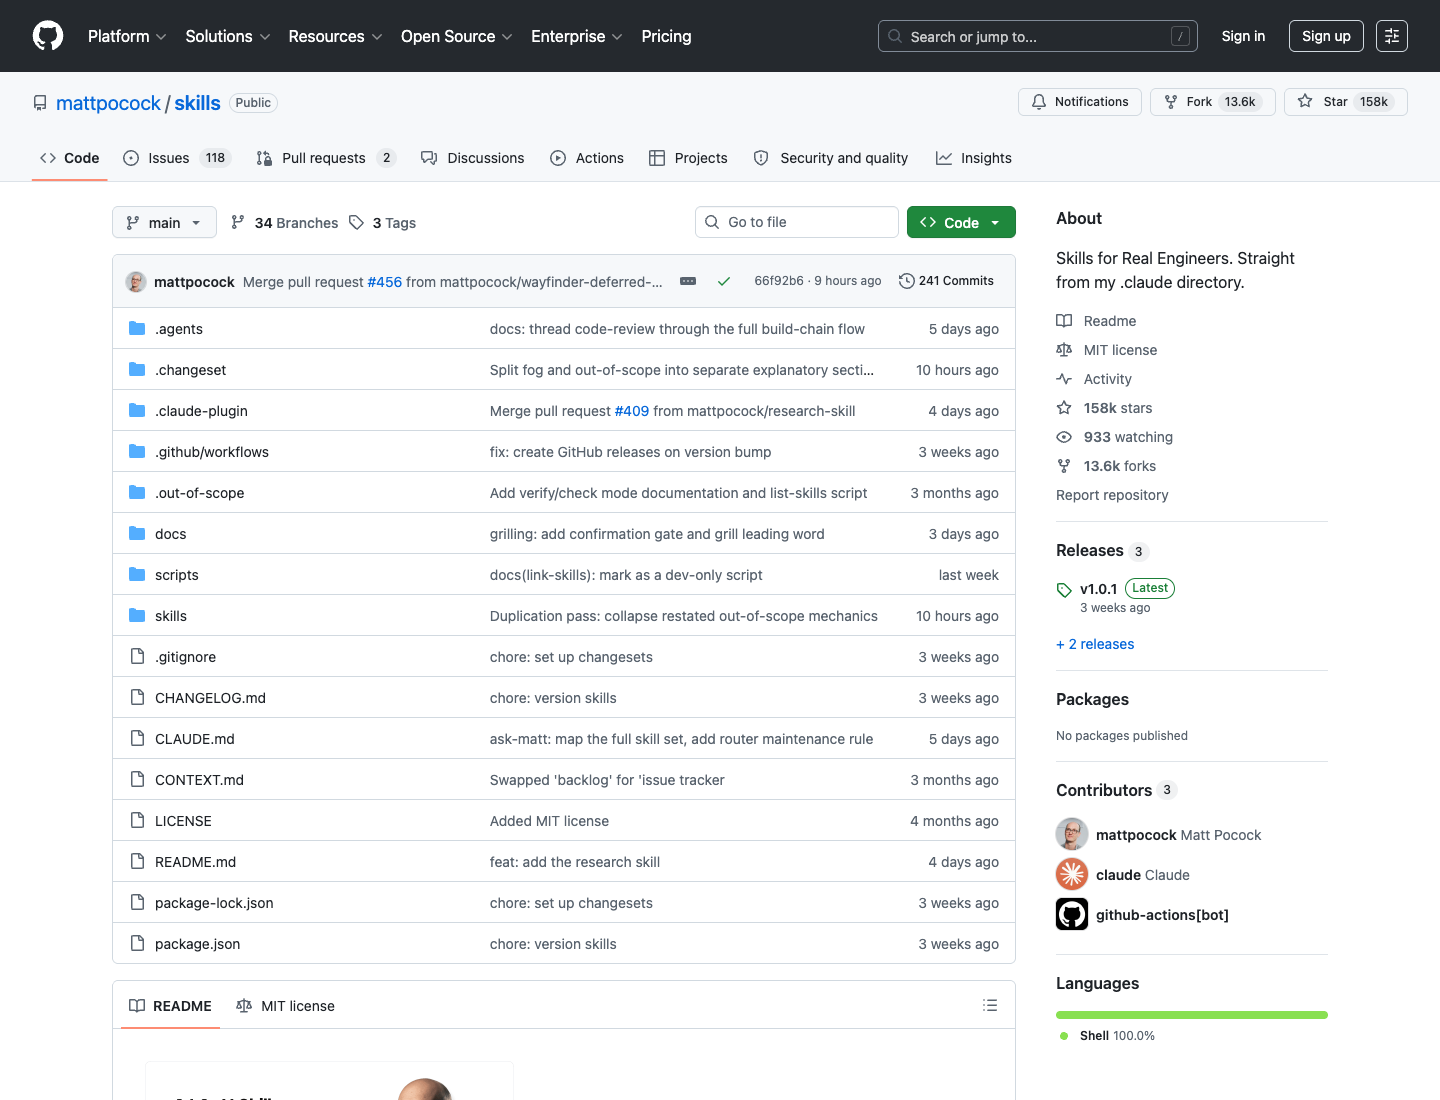
Task: Click the Readme book icon in About
Action: [x=1064, y=321]
